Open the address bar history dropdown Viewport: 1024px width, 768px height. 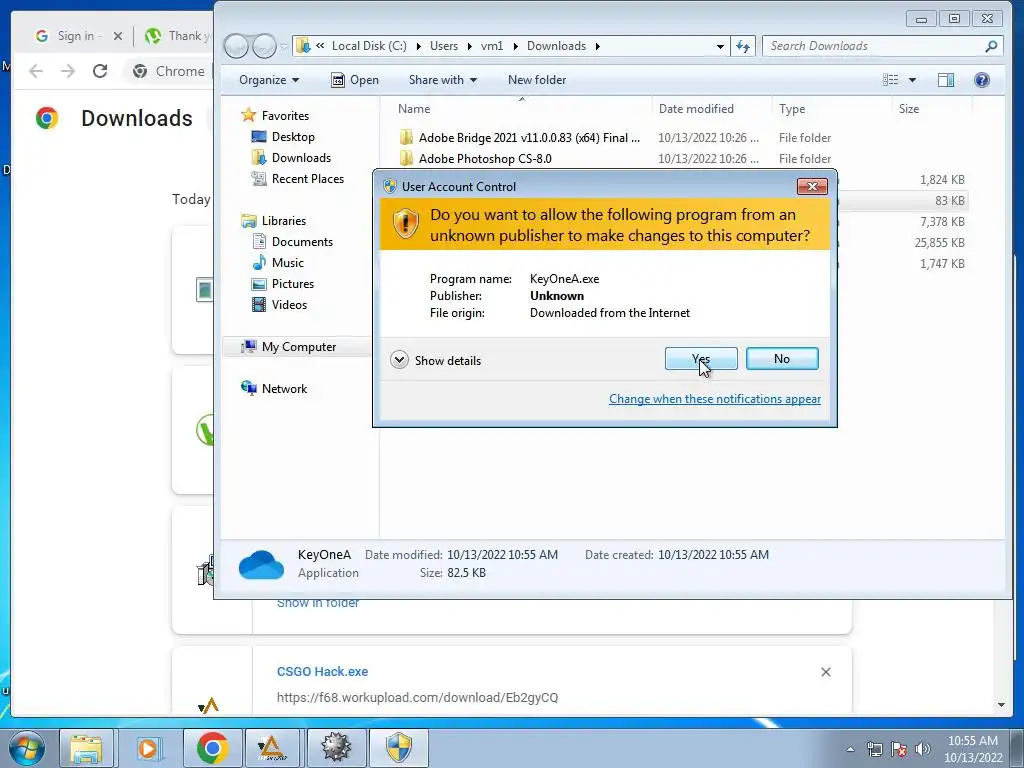(720, 46)
